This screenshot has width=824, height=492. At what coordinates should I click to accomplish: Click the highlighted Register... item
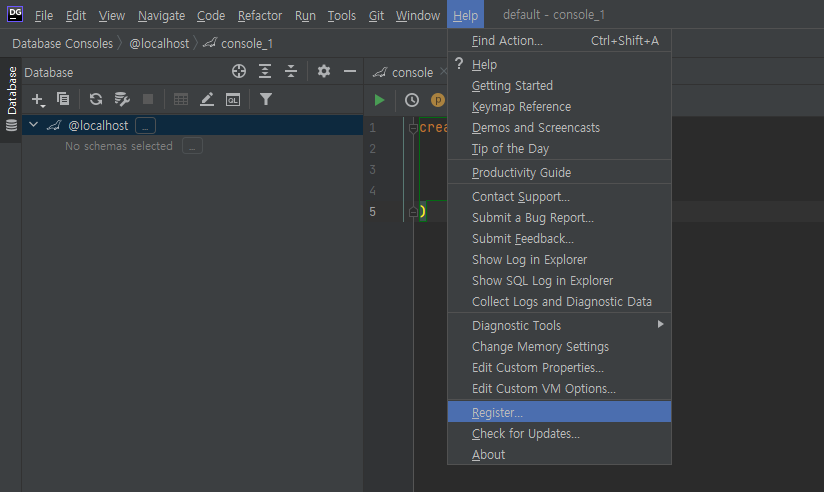tap(559, 412)
